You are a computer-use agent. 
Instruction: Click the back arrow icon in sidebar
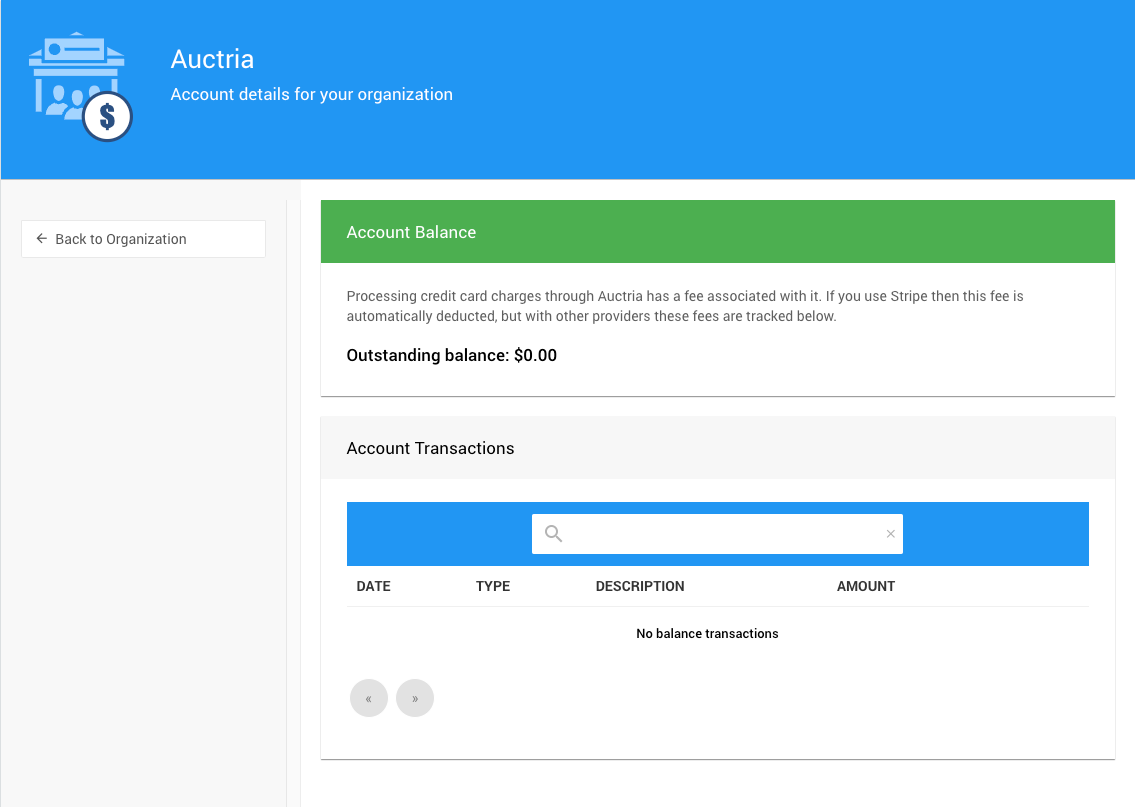tap(41, 239)
